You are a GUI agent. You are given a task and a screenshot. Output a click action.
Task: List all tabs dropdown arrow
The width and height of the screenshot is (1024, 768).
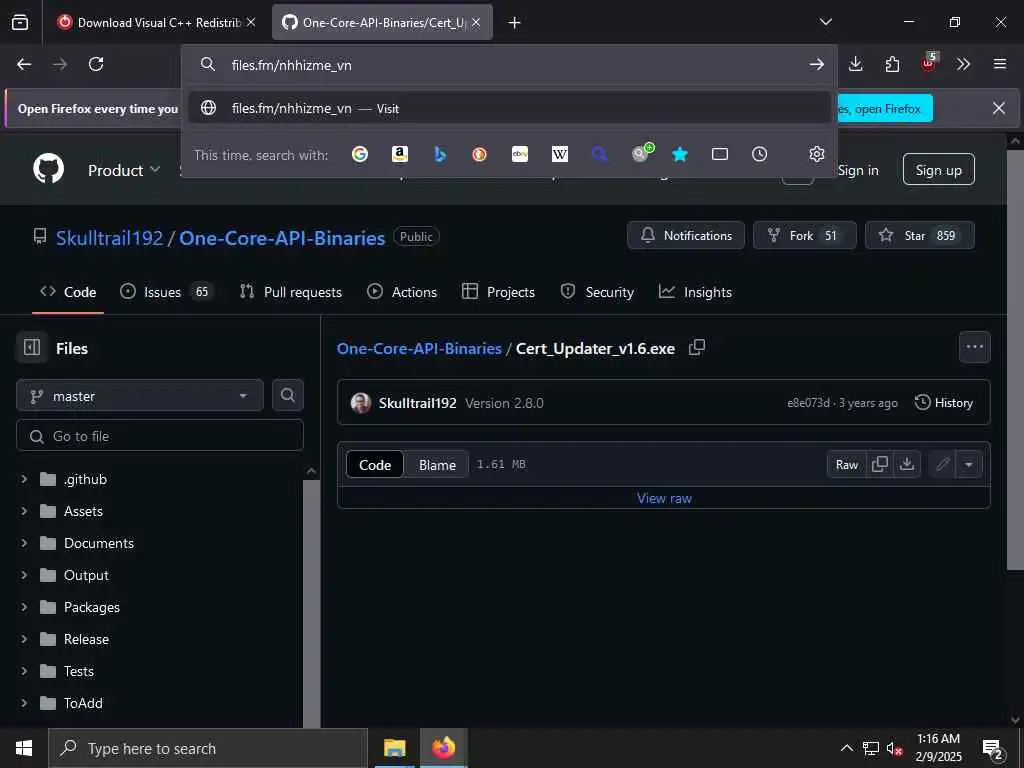click(x=825, y=22)
